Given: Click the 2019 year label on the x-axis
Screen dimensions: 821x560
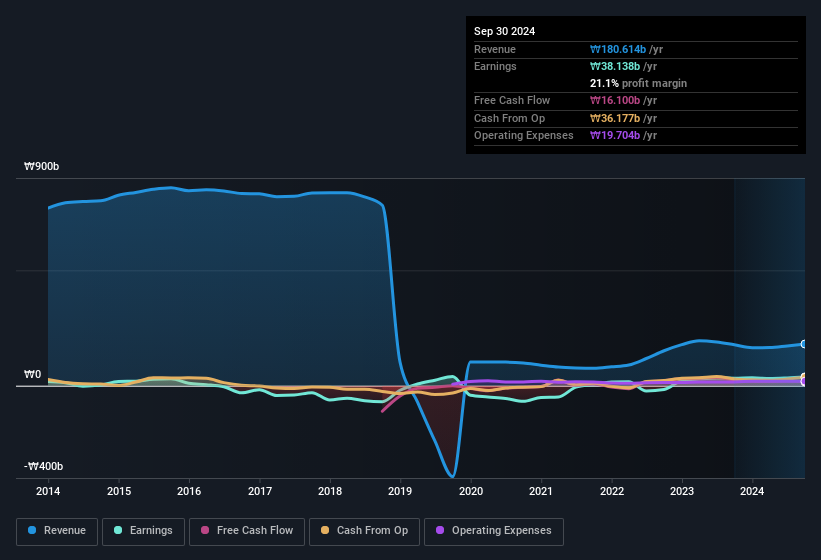Looking at the screenshot, I should point(400,491).
